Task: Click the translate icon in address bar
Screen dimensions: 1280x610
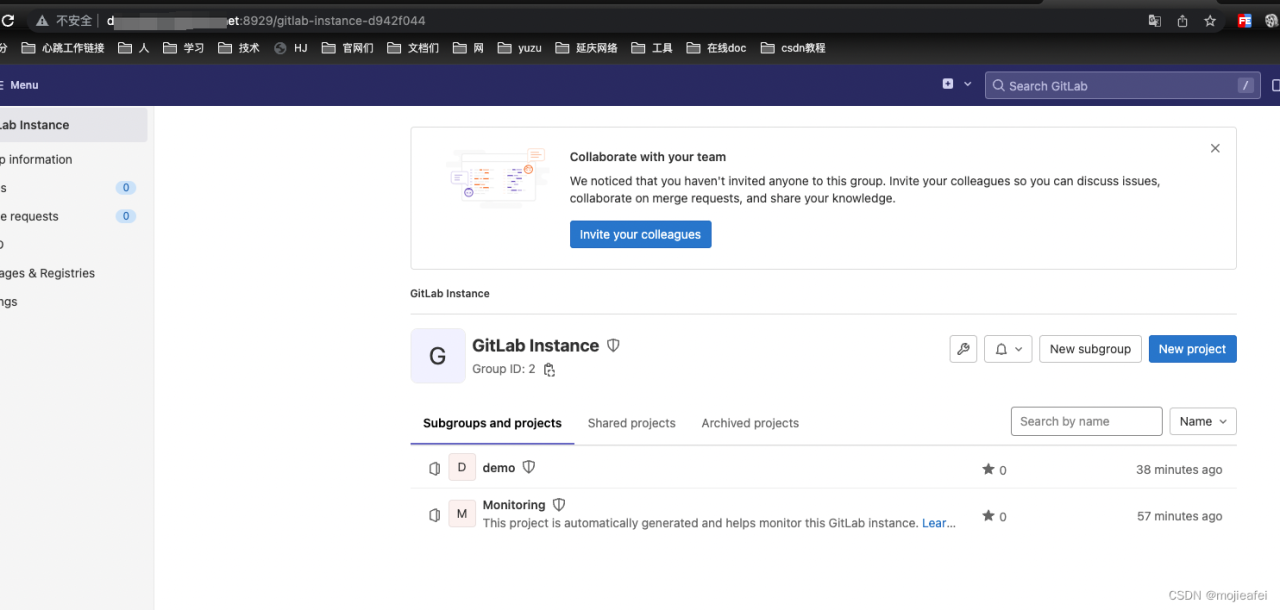Action: (1154, 21)
